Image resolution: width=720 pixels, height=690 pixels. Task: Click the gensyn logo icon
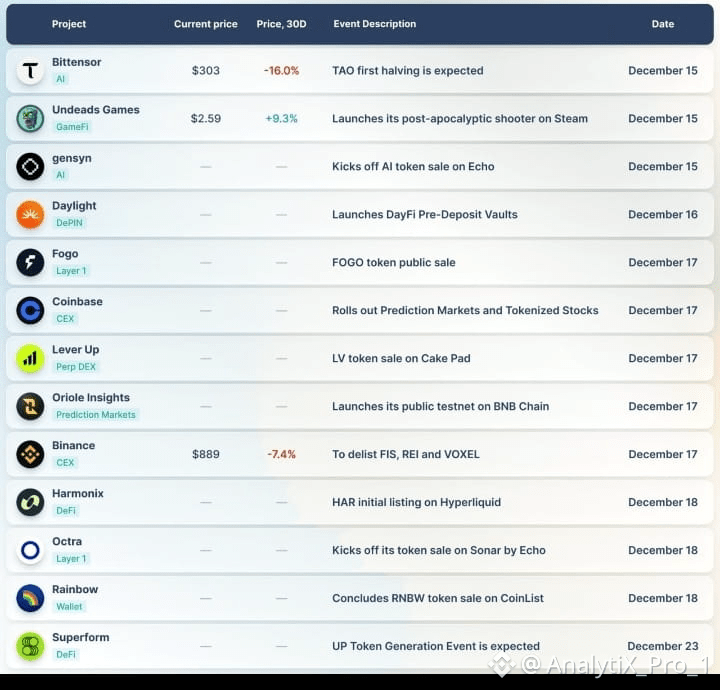coord(30,167)
